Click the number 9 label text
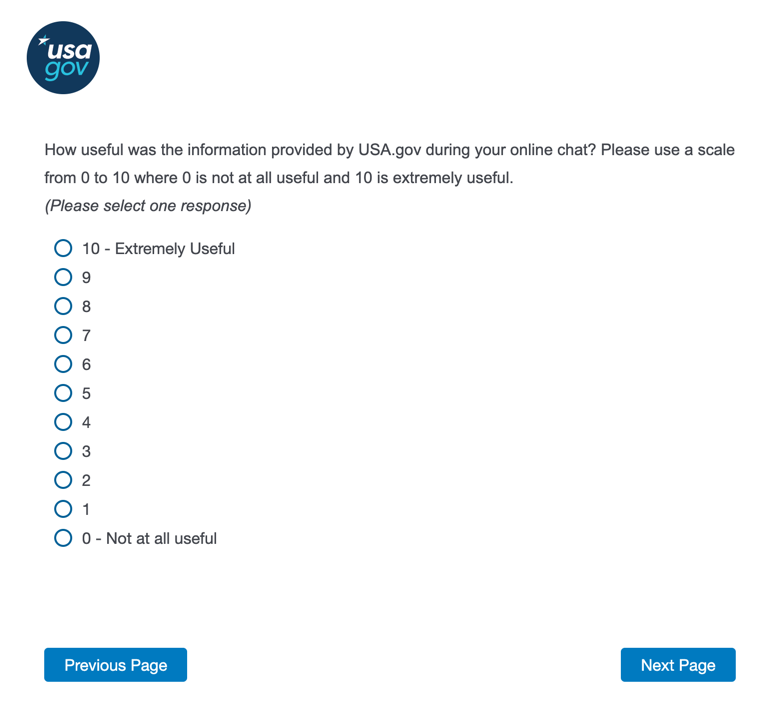Screen dimensions: 767x710 point(86,277)
